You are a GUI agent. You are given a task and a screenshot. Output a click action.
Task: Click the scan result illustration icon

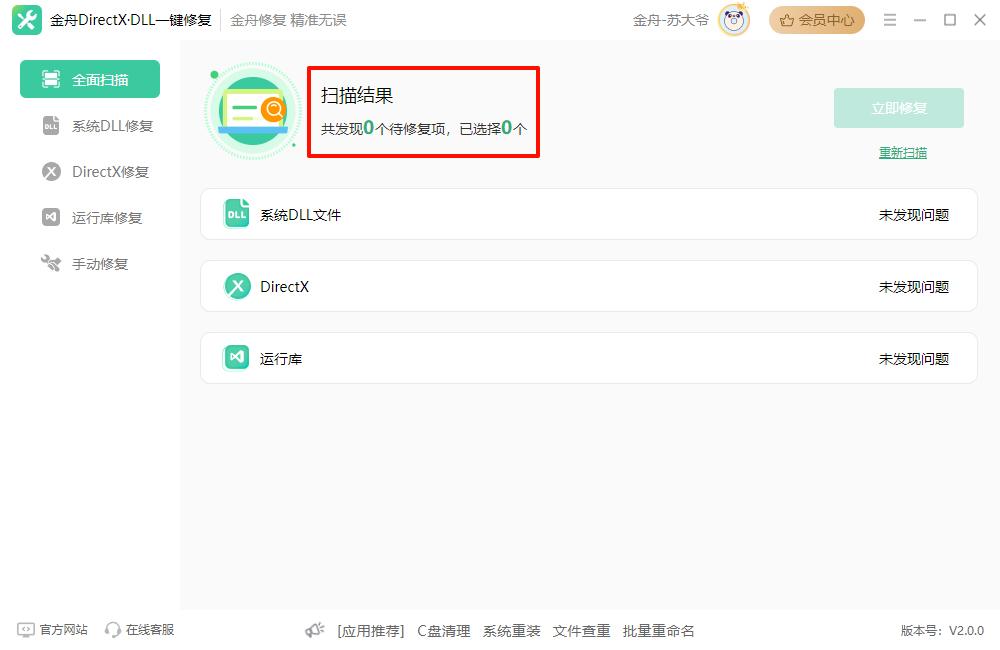254,109
